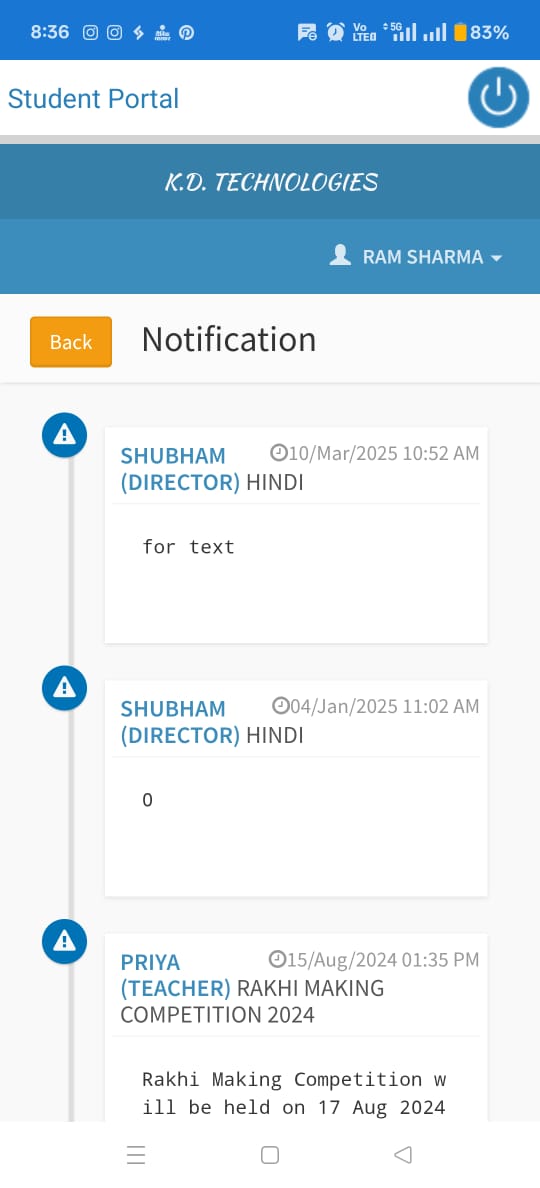Tap the Android back triangle button

(x=403, y=1155)
